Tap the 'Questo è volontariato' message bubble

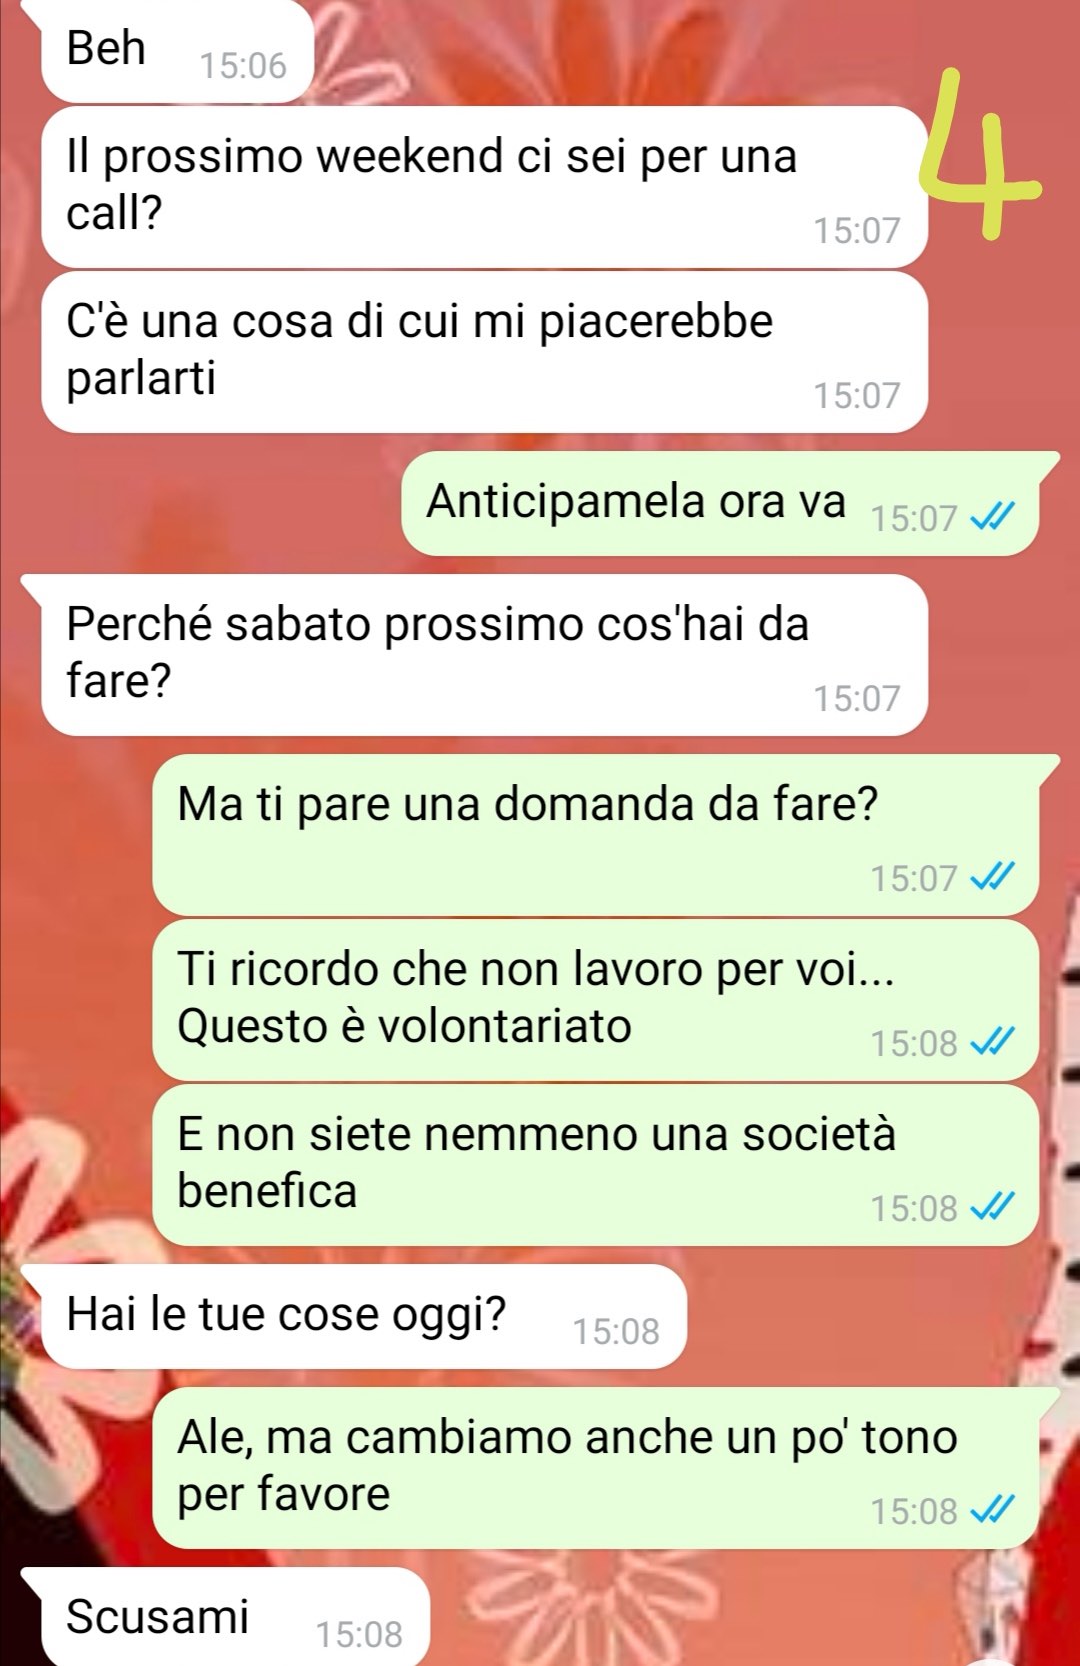[595, 1000]
